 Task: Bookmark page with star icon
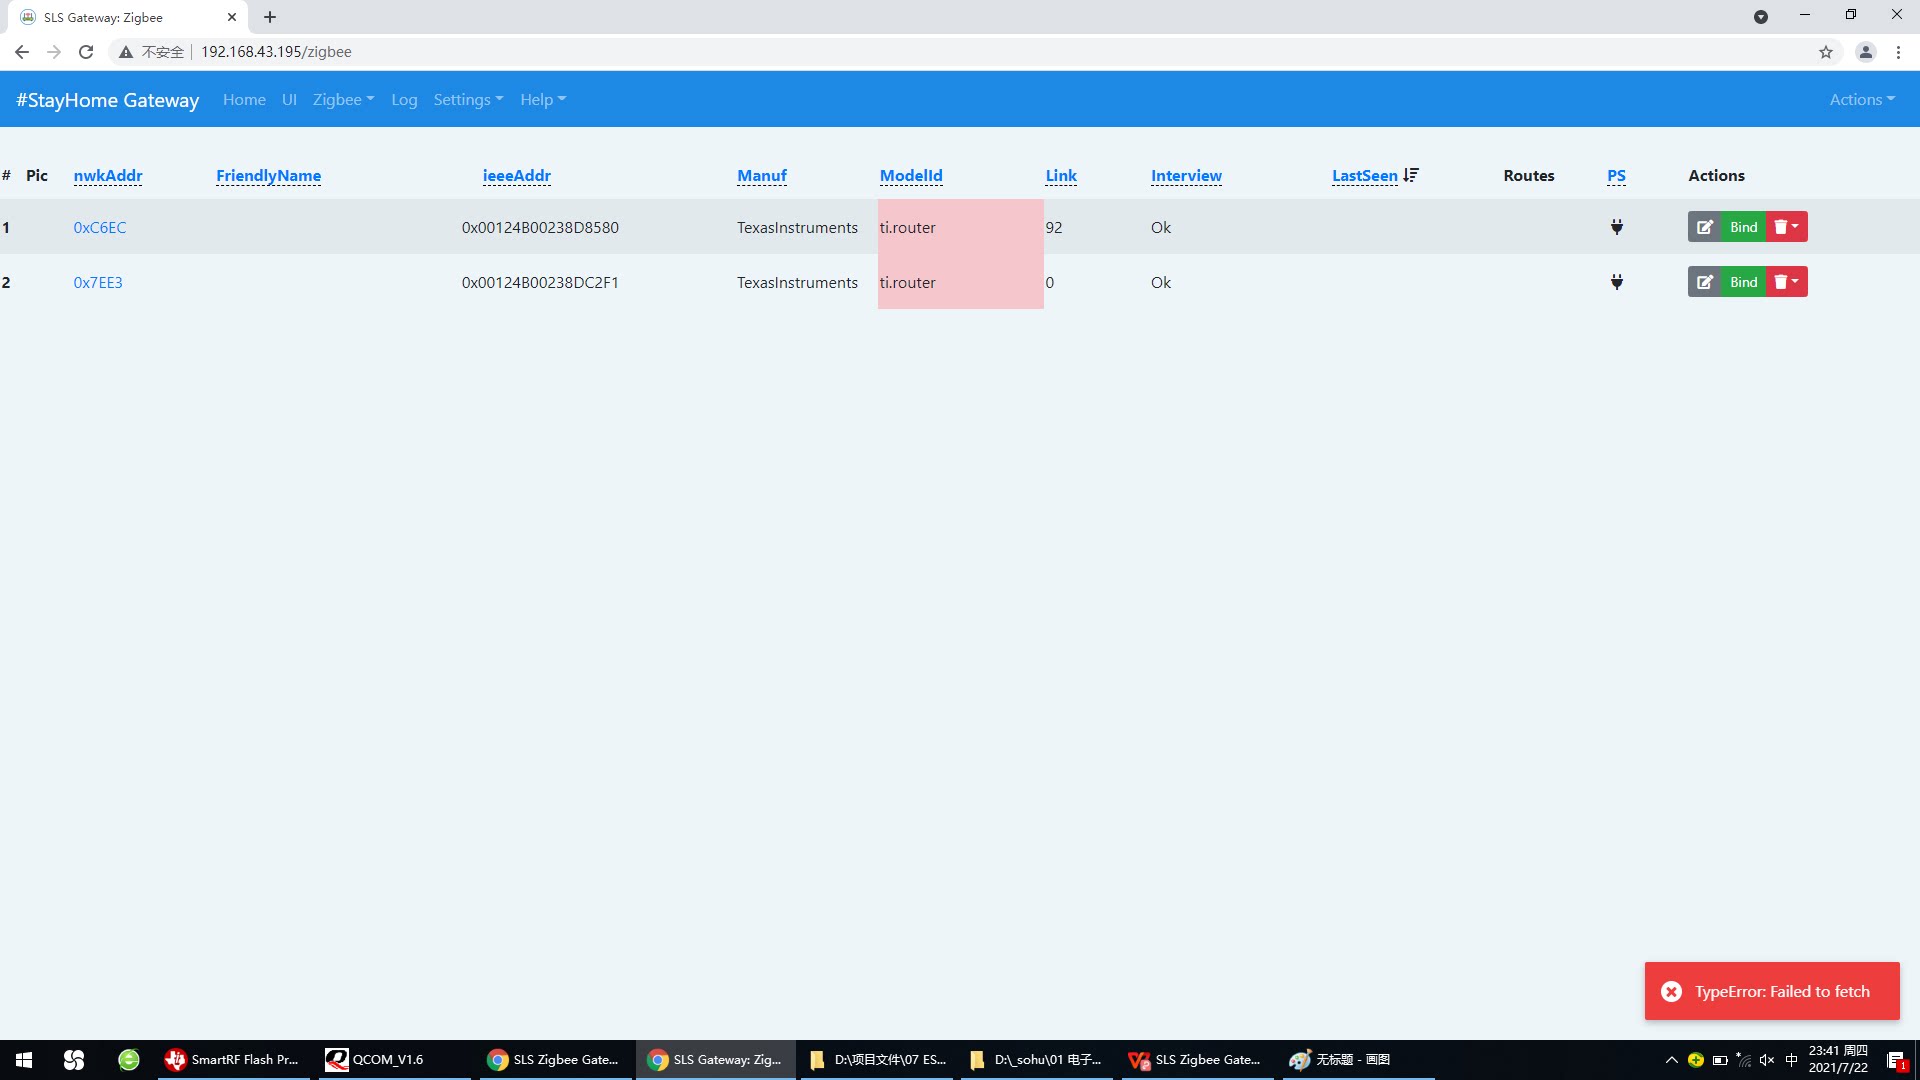pos(1825,52)
